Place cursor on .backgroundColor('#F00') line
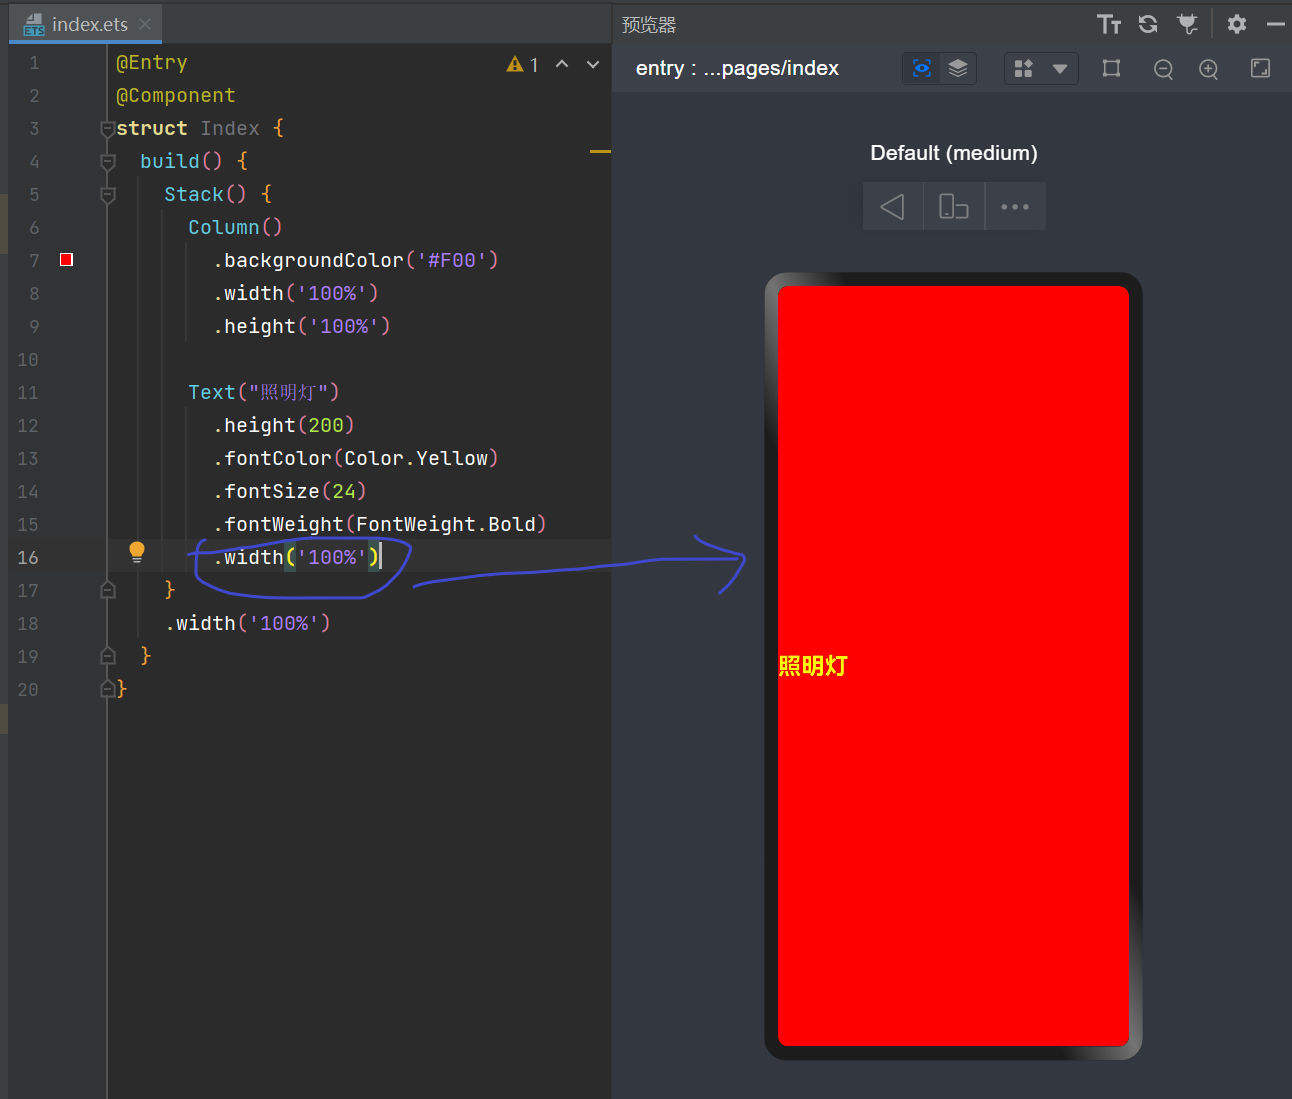 tap(355, 261)
